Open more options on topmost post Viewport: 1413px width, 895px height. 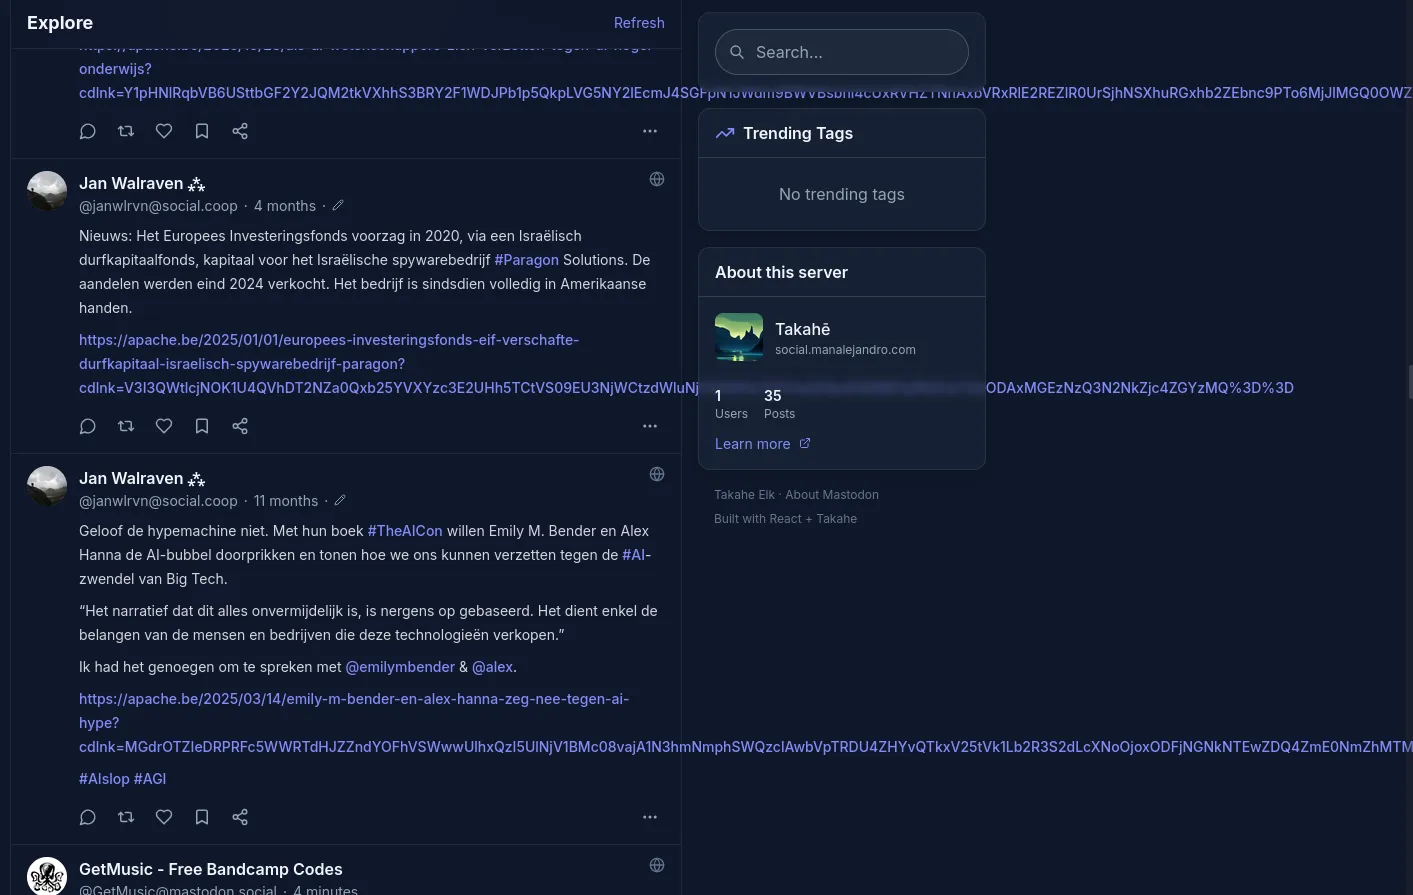click(x=650, y=131)
